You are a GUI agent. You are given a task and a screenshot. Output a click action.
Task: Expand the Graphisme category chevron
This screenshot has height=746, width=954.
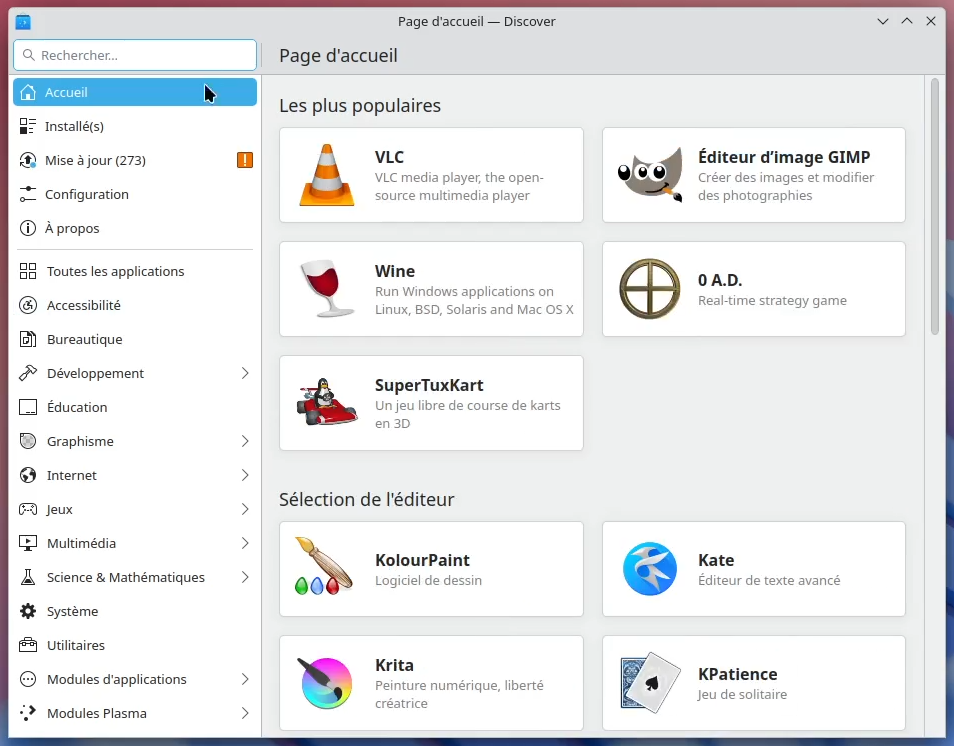(x=245, y=441)
